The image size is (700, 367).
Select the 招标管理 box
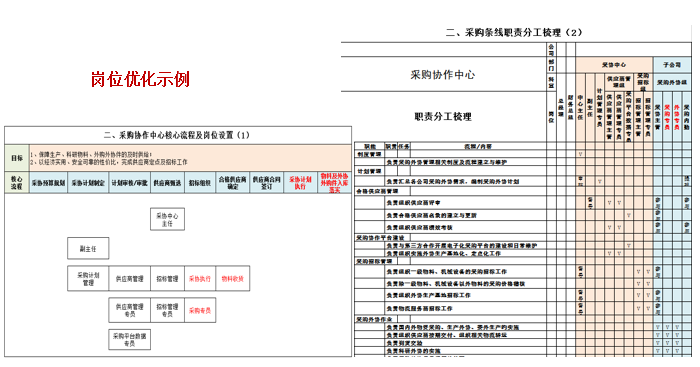click(x=167, y=279)
